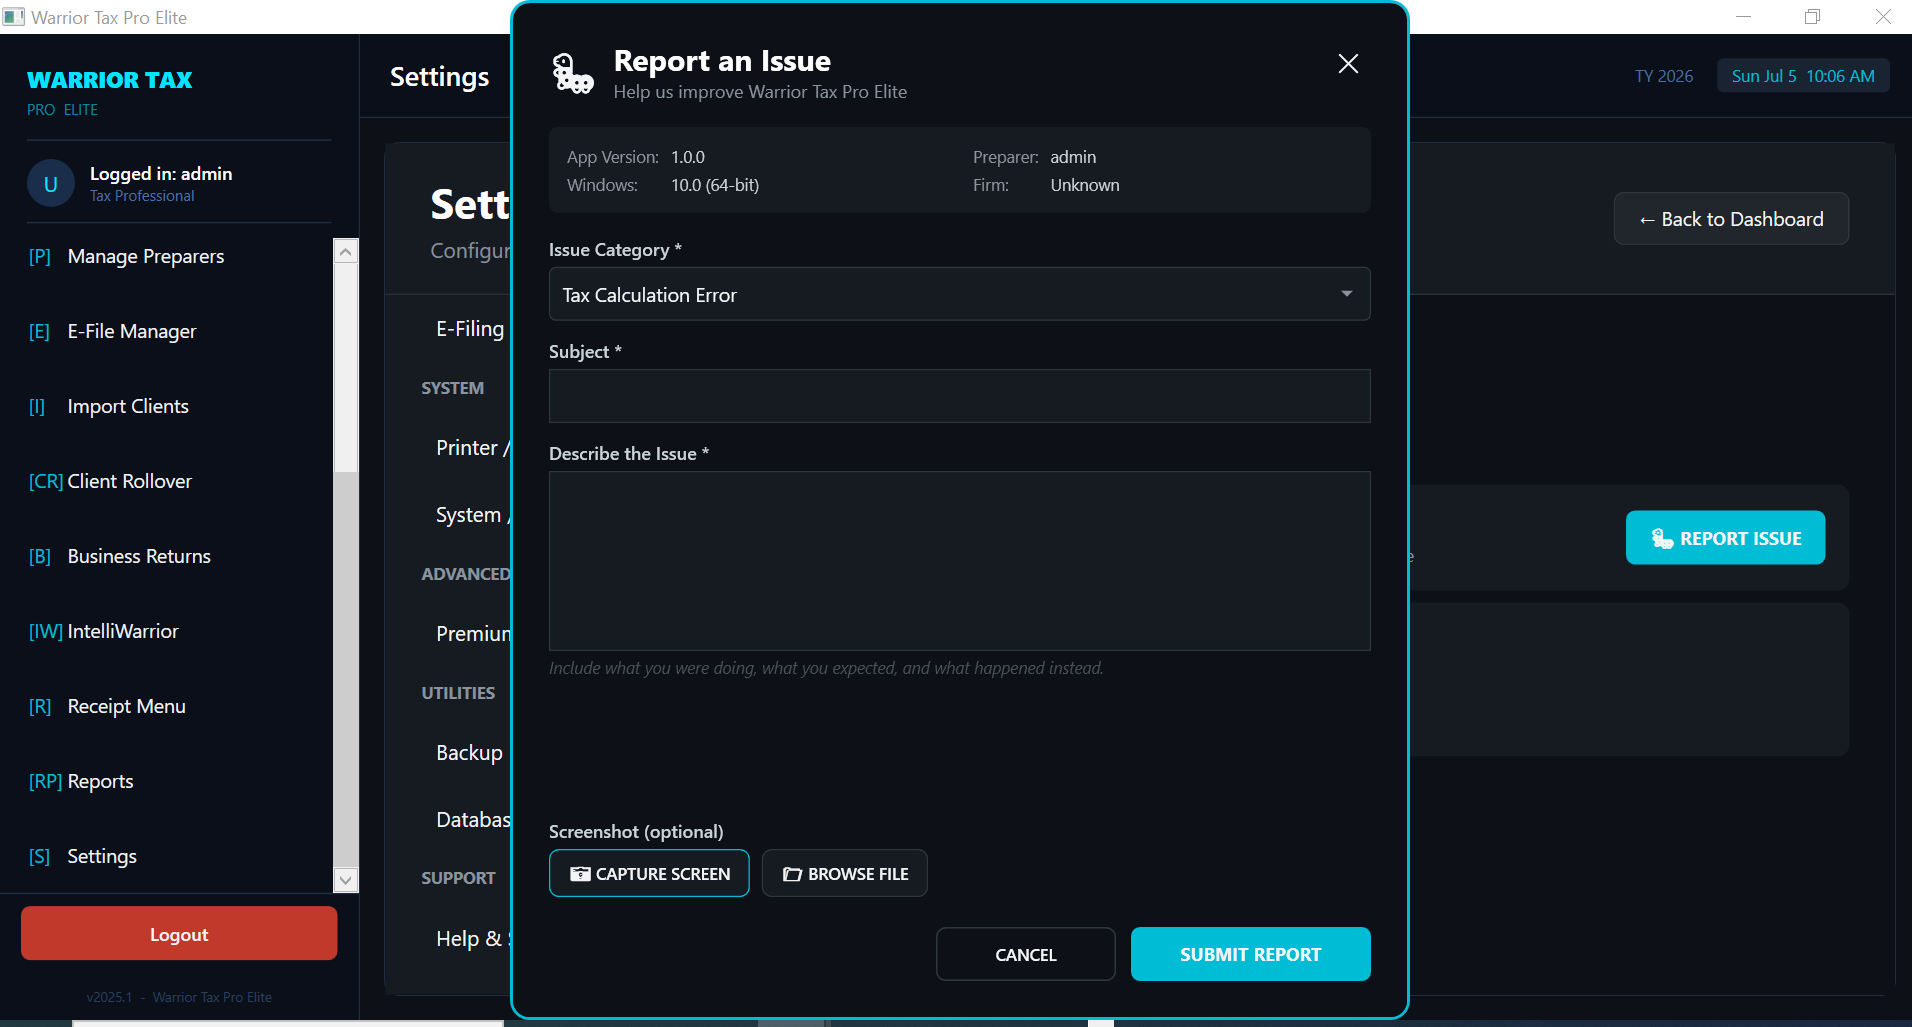Open Manage Preparers in sidebar
The width and height of the screenshot is (1912, 1027).
coord(166,257)
